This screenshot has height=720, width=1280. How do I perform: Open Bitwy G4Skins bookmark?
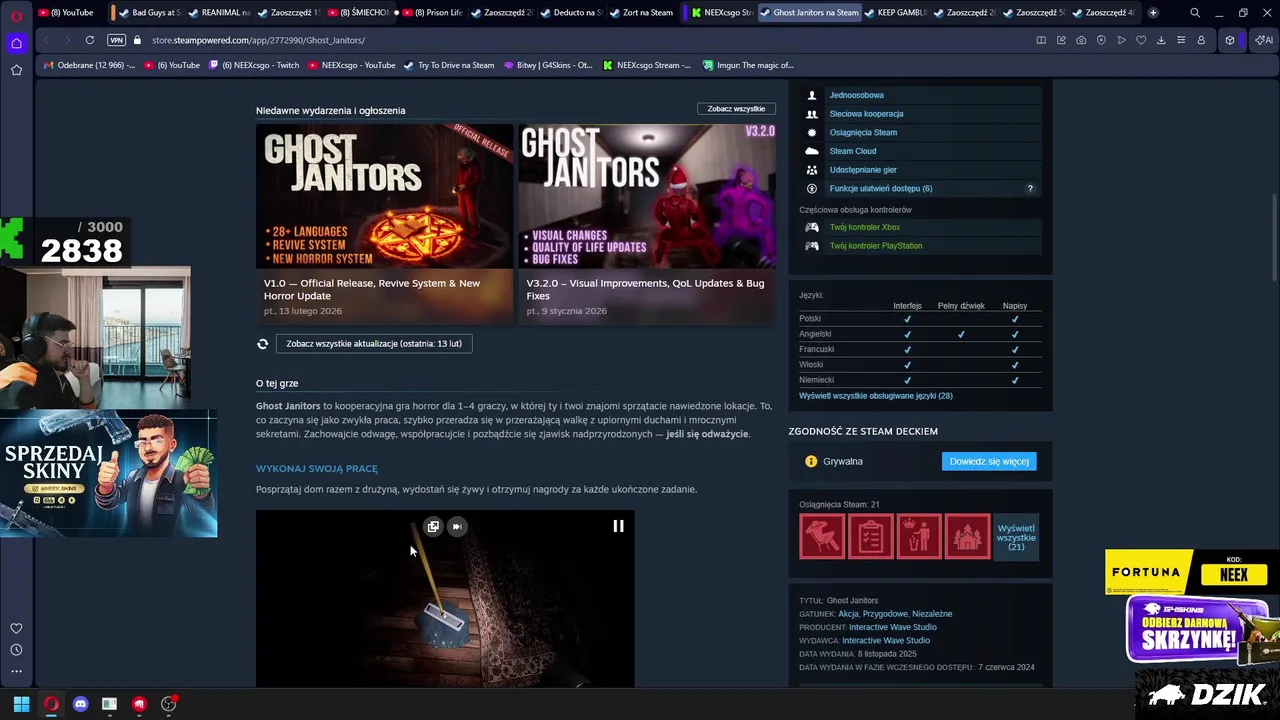coord(548,65)
